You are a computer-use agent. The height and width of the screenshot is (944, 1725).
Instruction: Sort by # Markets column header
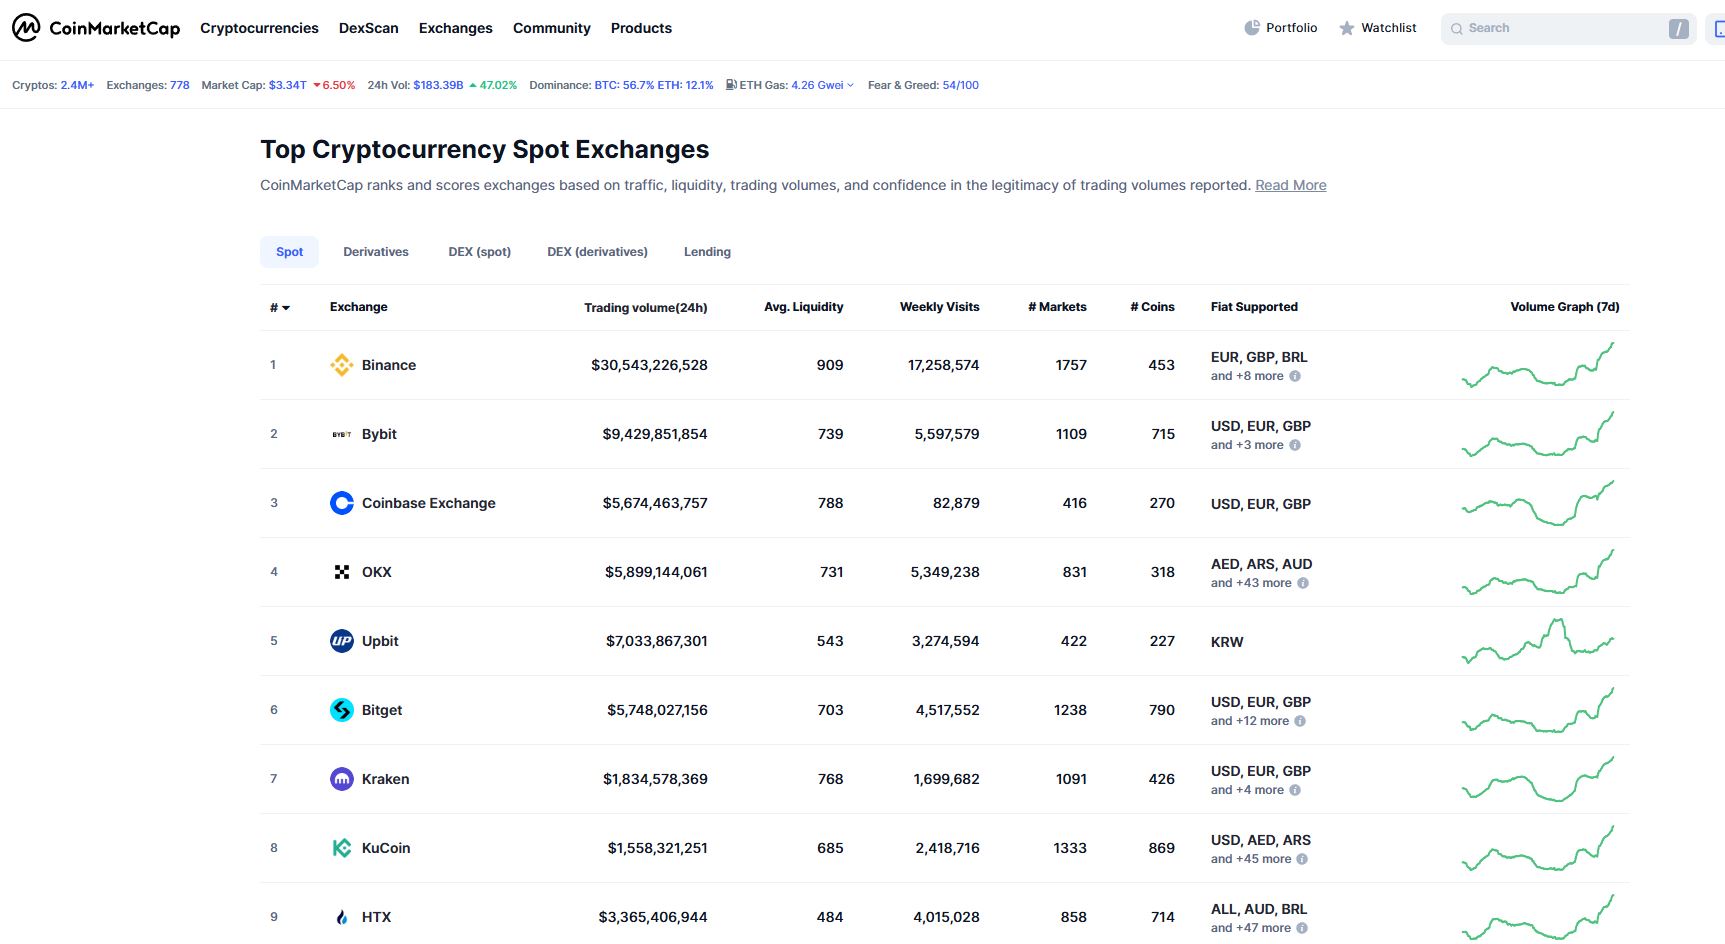coord(1057,307)
